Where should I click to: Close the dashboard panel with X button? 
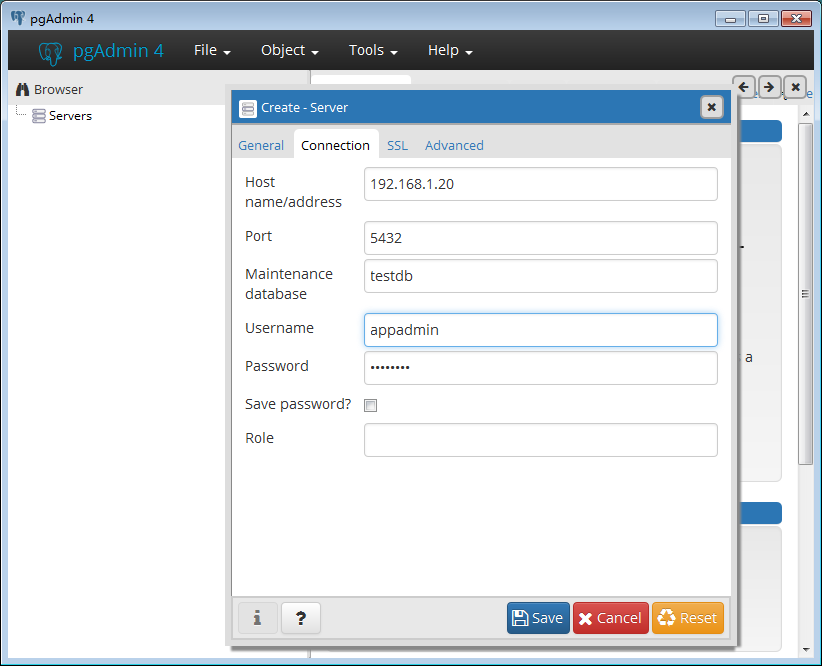tap(795, 87)
